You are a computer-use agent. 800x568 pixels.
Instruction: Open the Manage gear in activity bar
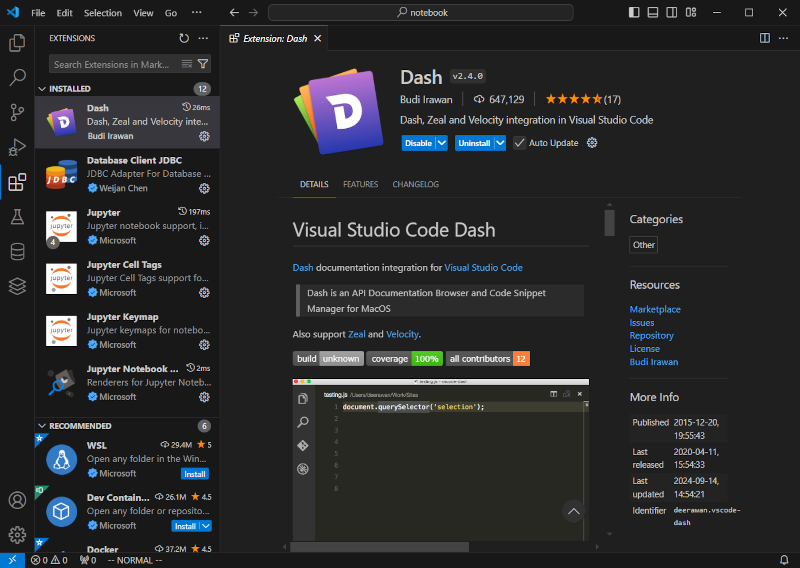tap(17, 534)
